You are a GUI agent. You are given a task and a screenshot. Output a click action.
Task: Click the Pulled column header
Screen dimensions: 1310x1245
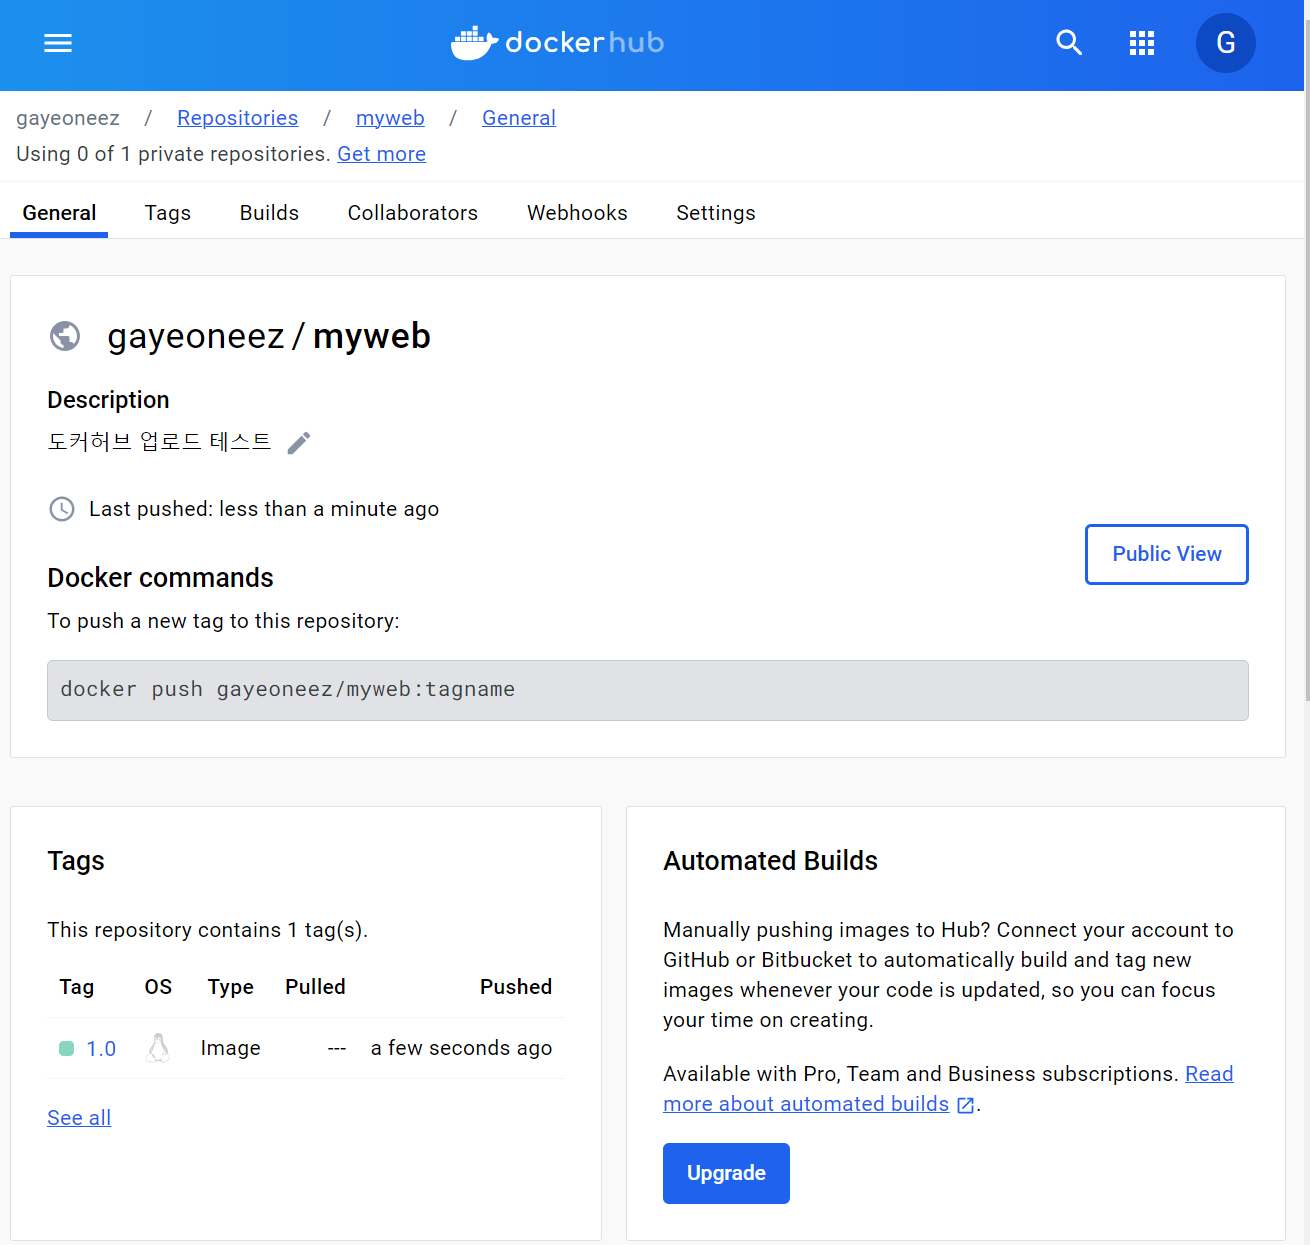[315, 987]
